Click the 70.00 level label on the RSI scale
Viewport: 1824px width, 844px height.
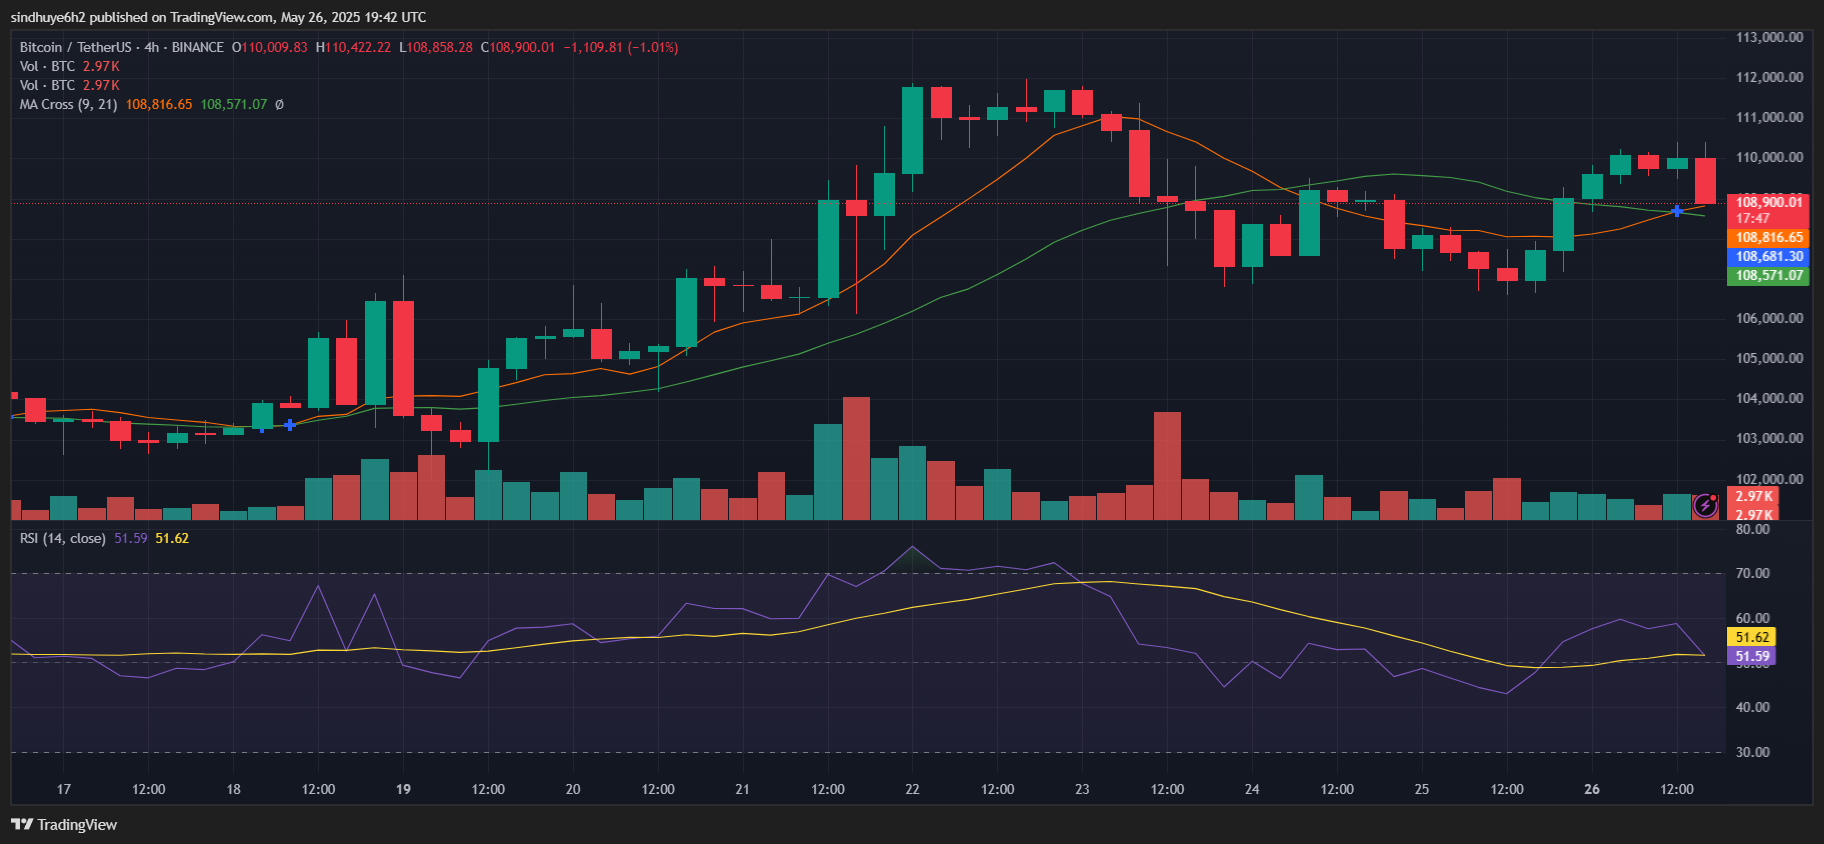1752,573
